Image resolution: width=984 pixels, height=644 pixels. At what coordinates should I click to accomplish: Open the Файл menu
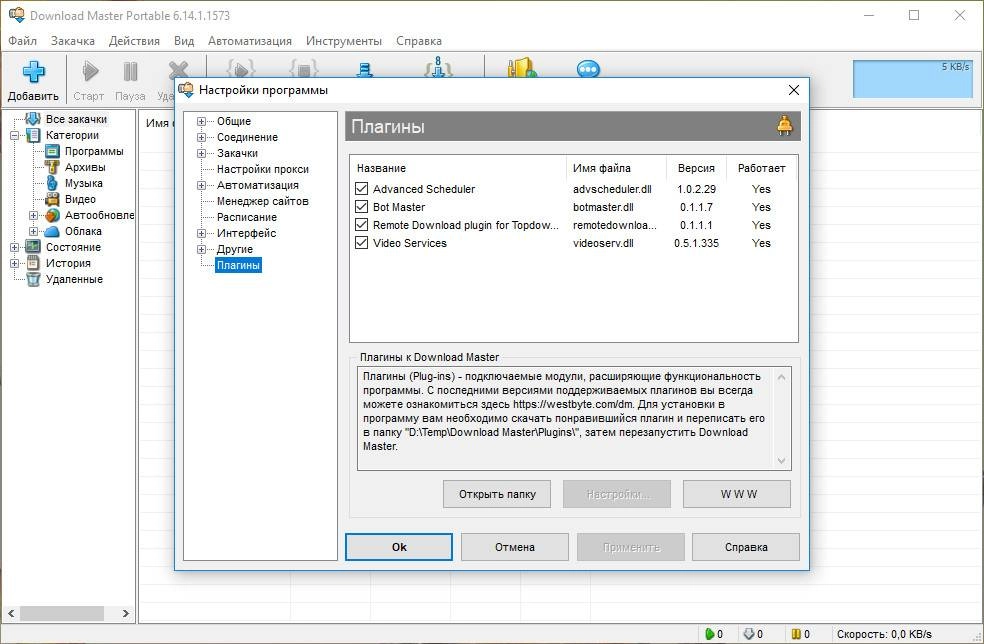(23, 41)
